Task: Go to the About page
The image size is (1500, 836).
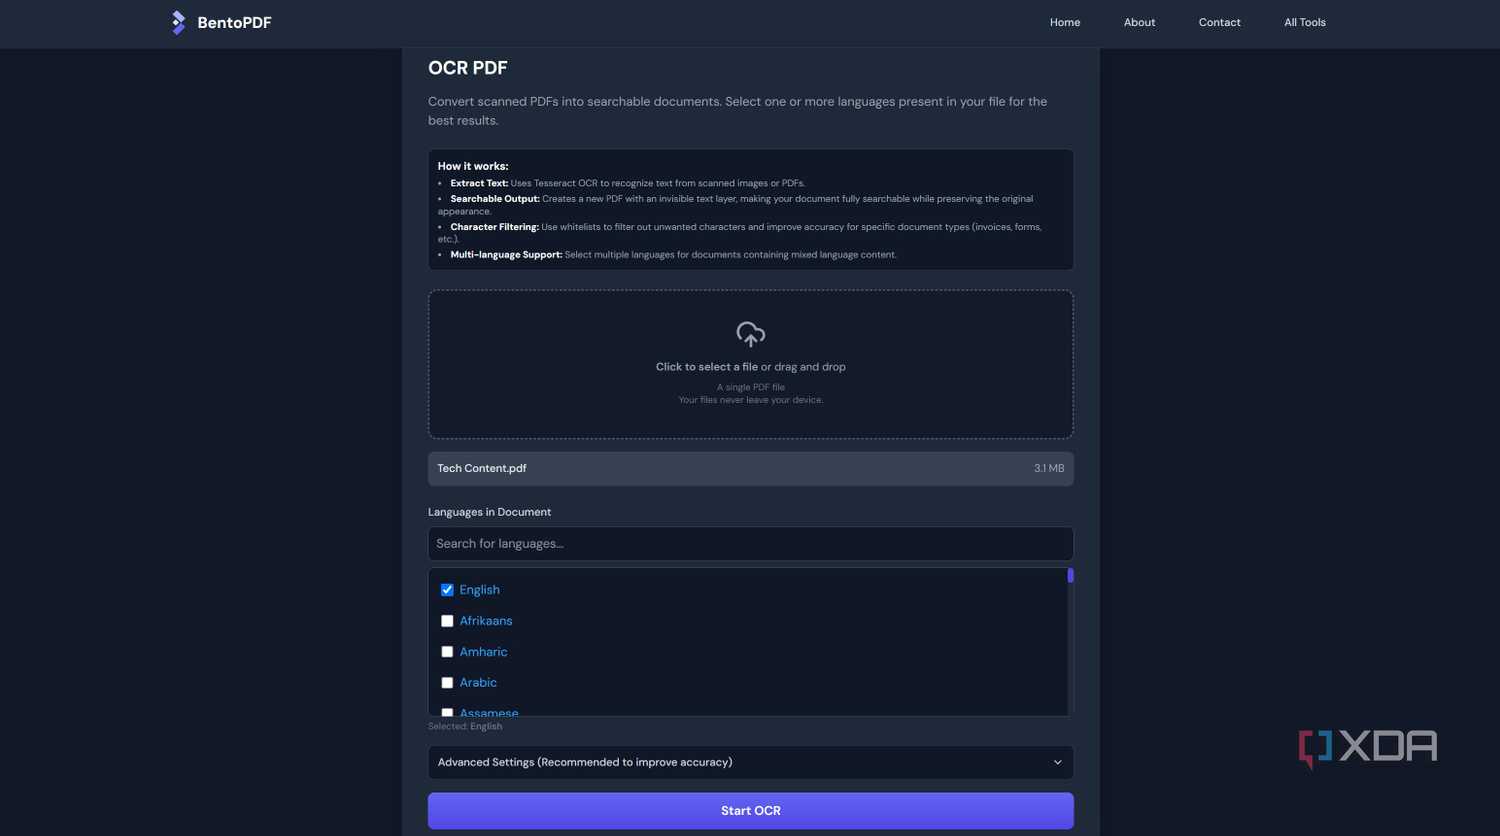Action: tap(1139, 22)
